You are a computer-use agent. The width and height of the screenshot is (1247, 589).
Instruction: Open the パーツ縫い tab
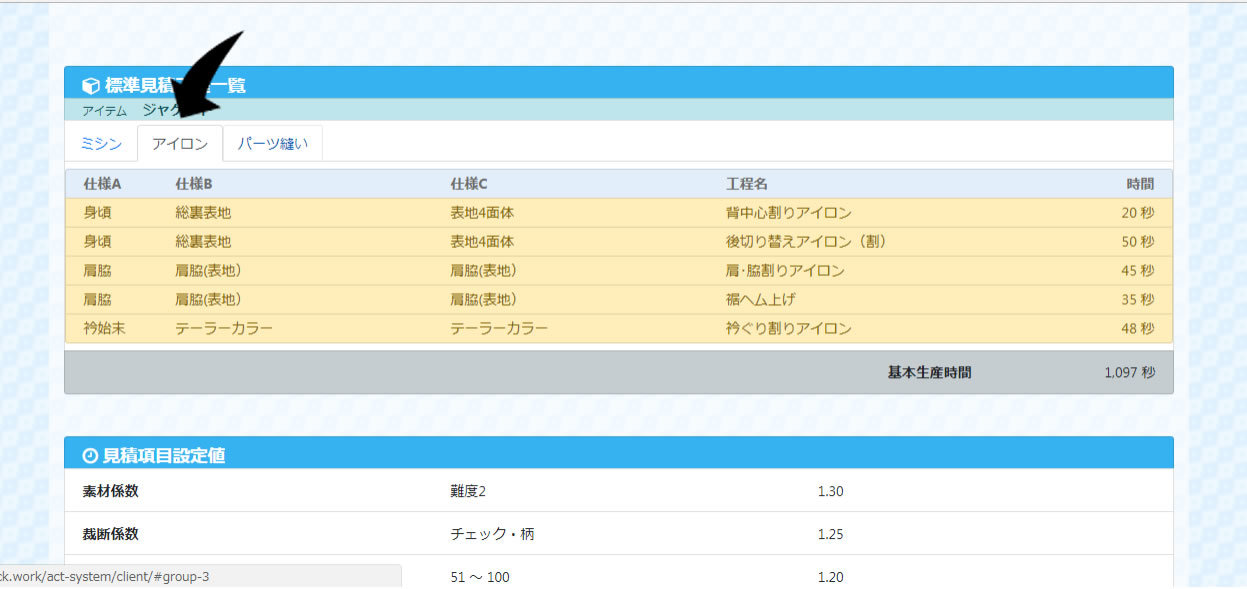[x=272, y=144]
